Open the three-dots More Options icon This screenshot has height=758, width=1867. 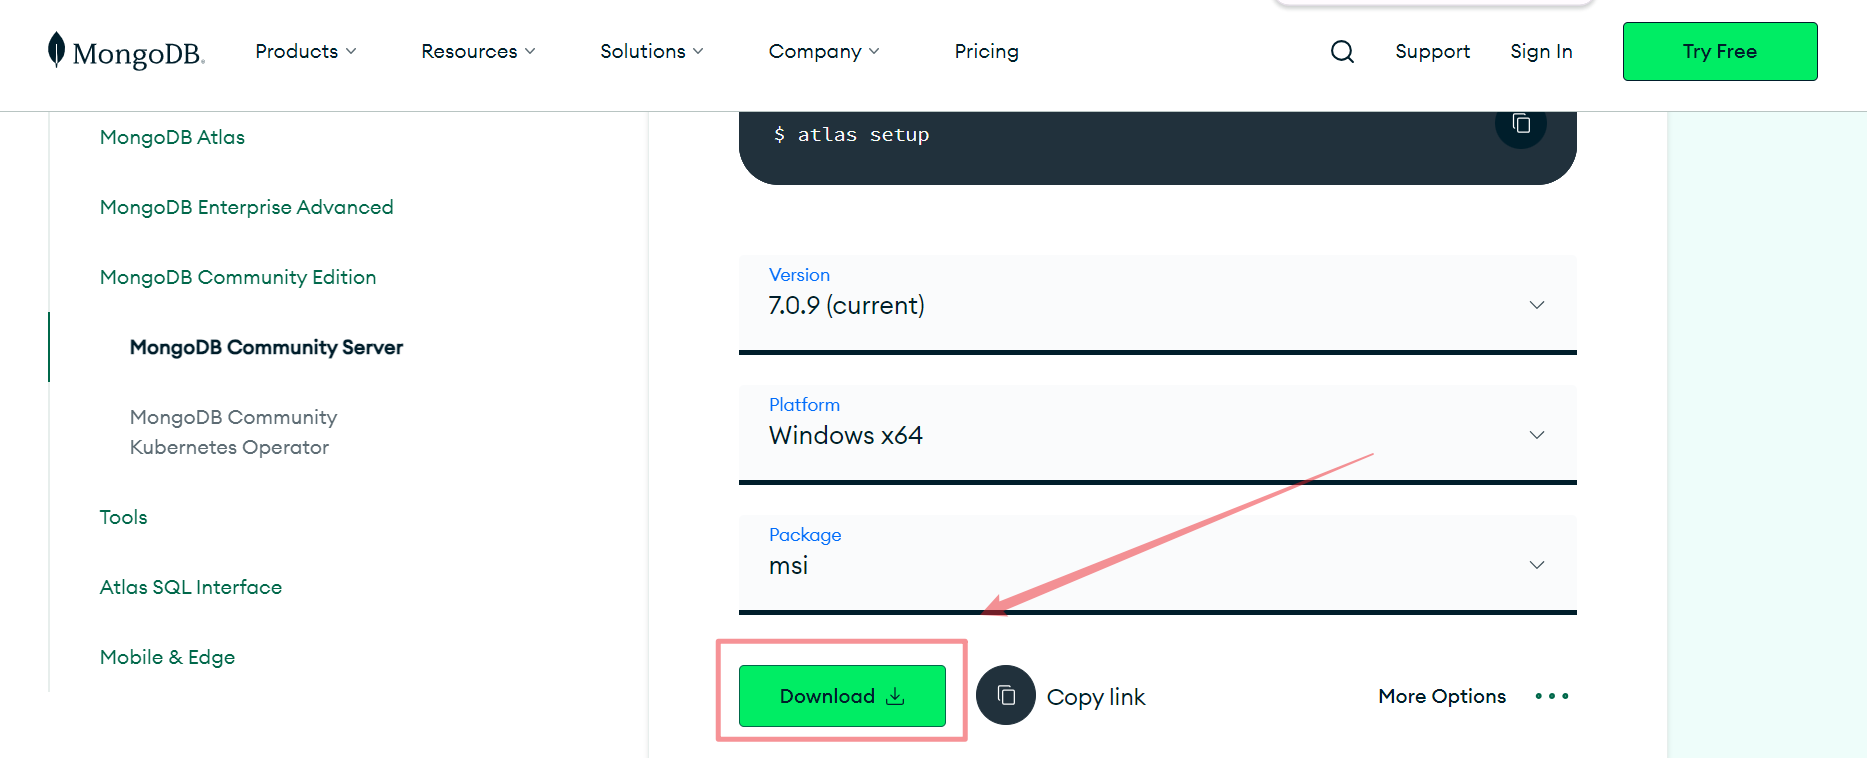tap(1552, 696)
